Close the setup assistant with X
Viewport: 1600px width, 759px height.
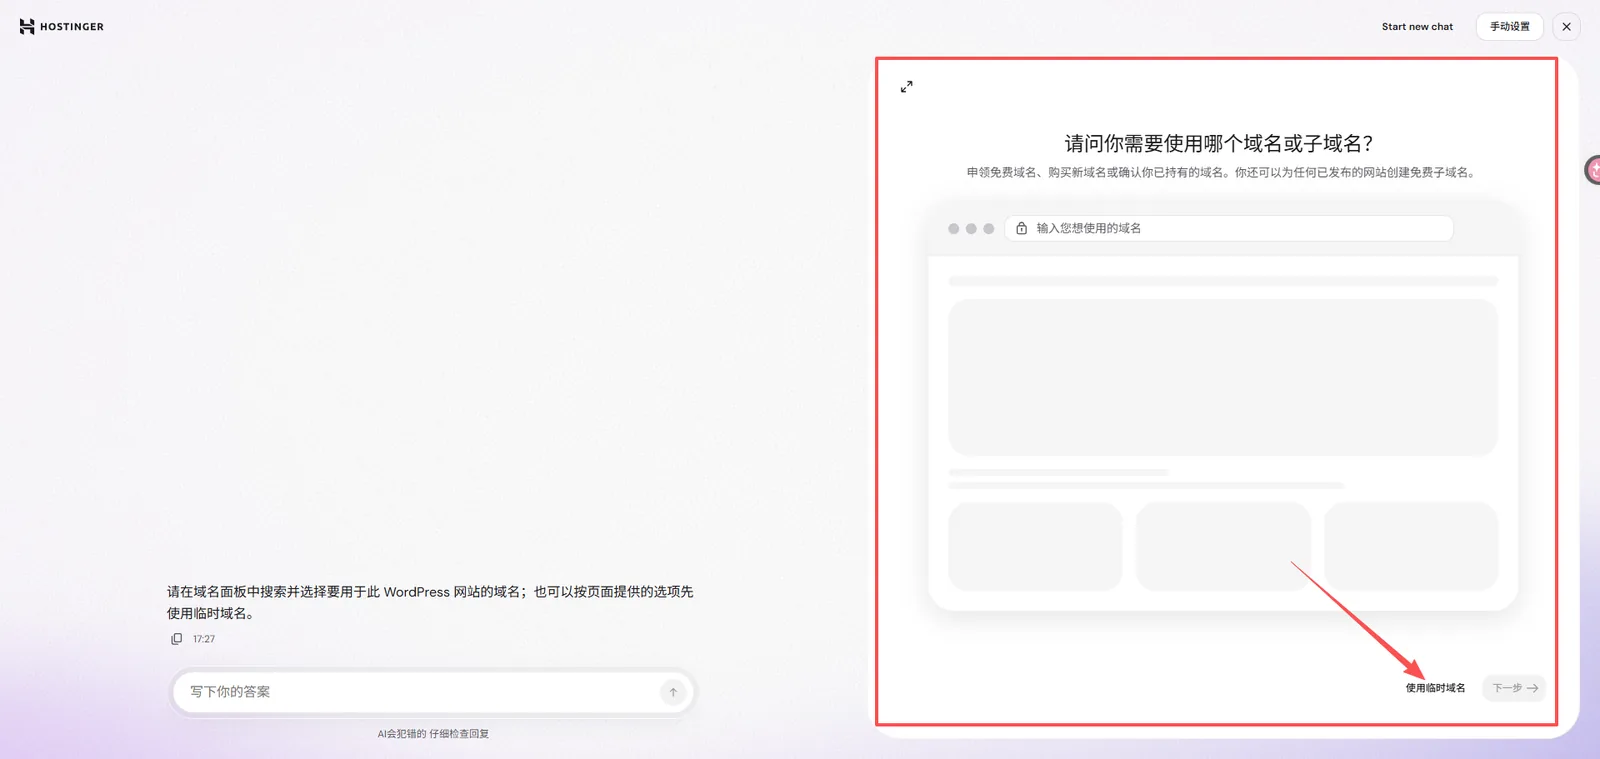[x=1566, y=27]
